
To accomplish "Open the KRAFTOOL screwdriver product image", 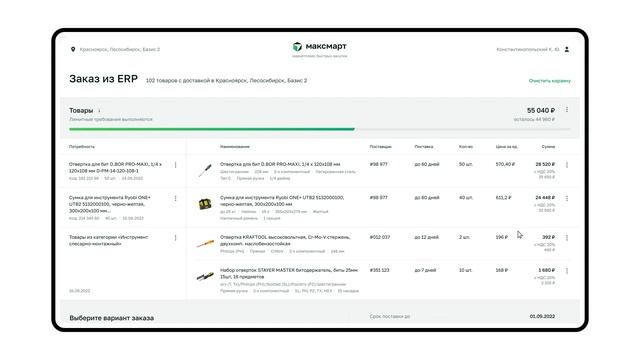I will [x=205, y=244].
